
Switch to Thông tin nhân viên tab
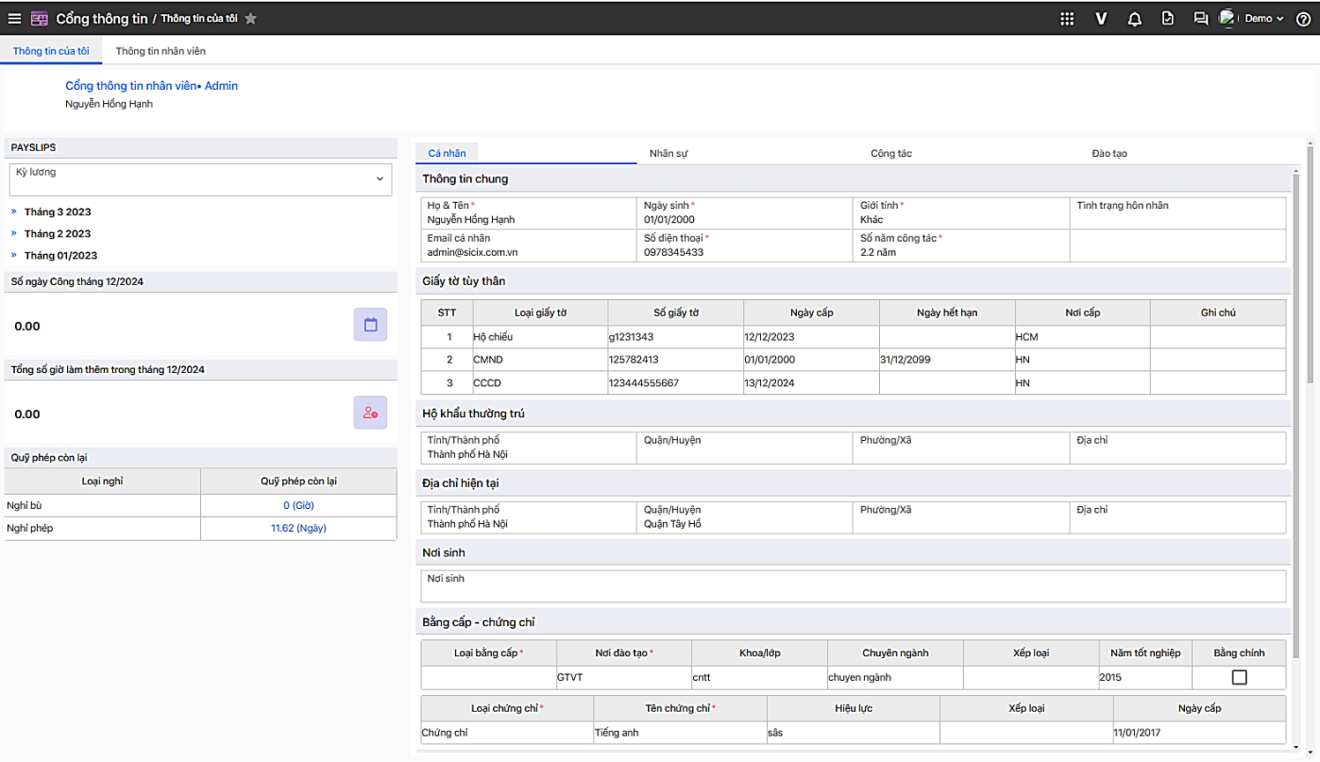(x=160, y=51)
